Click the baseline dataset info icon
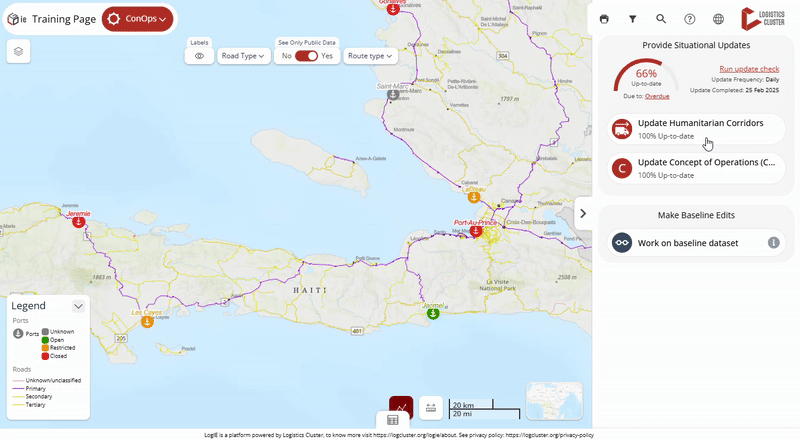Viewport: 800px width, 440px height. (x=774, y=243)
